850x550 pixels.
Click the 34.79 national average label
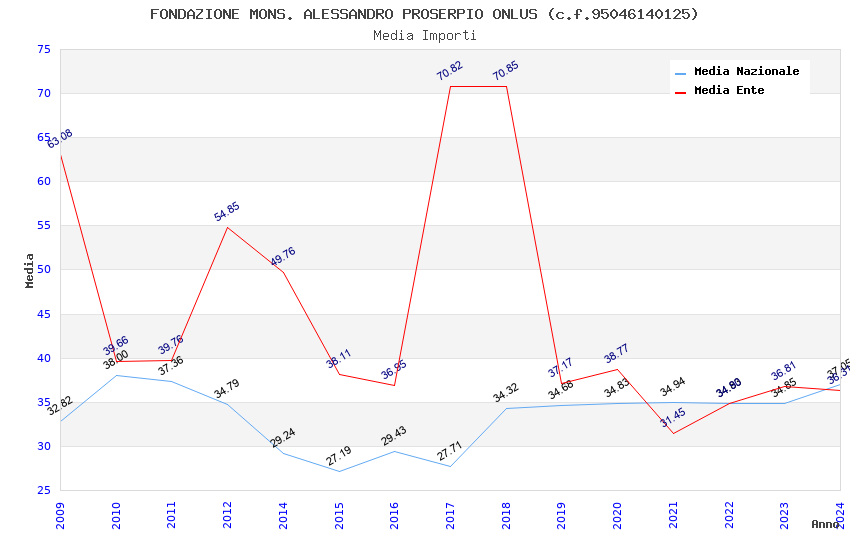[227, 389]
